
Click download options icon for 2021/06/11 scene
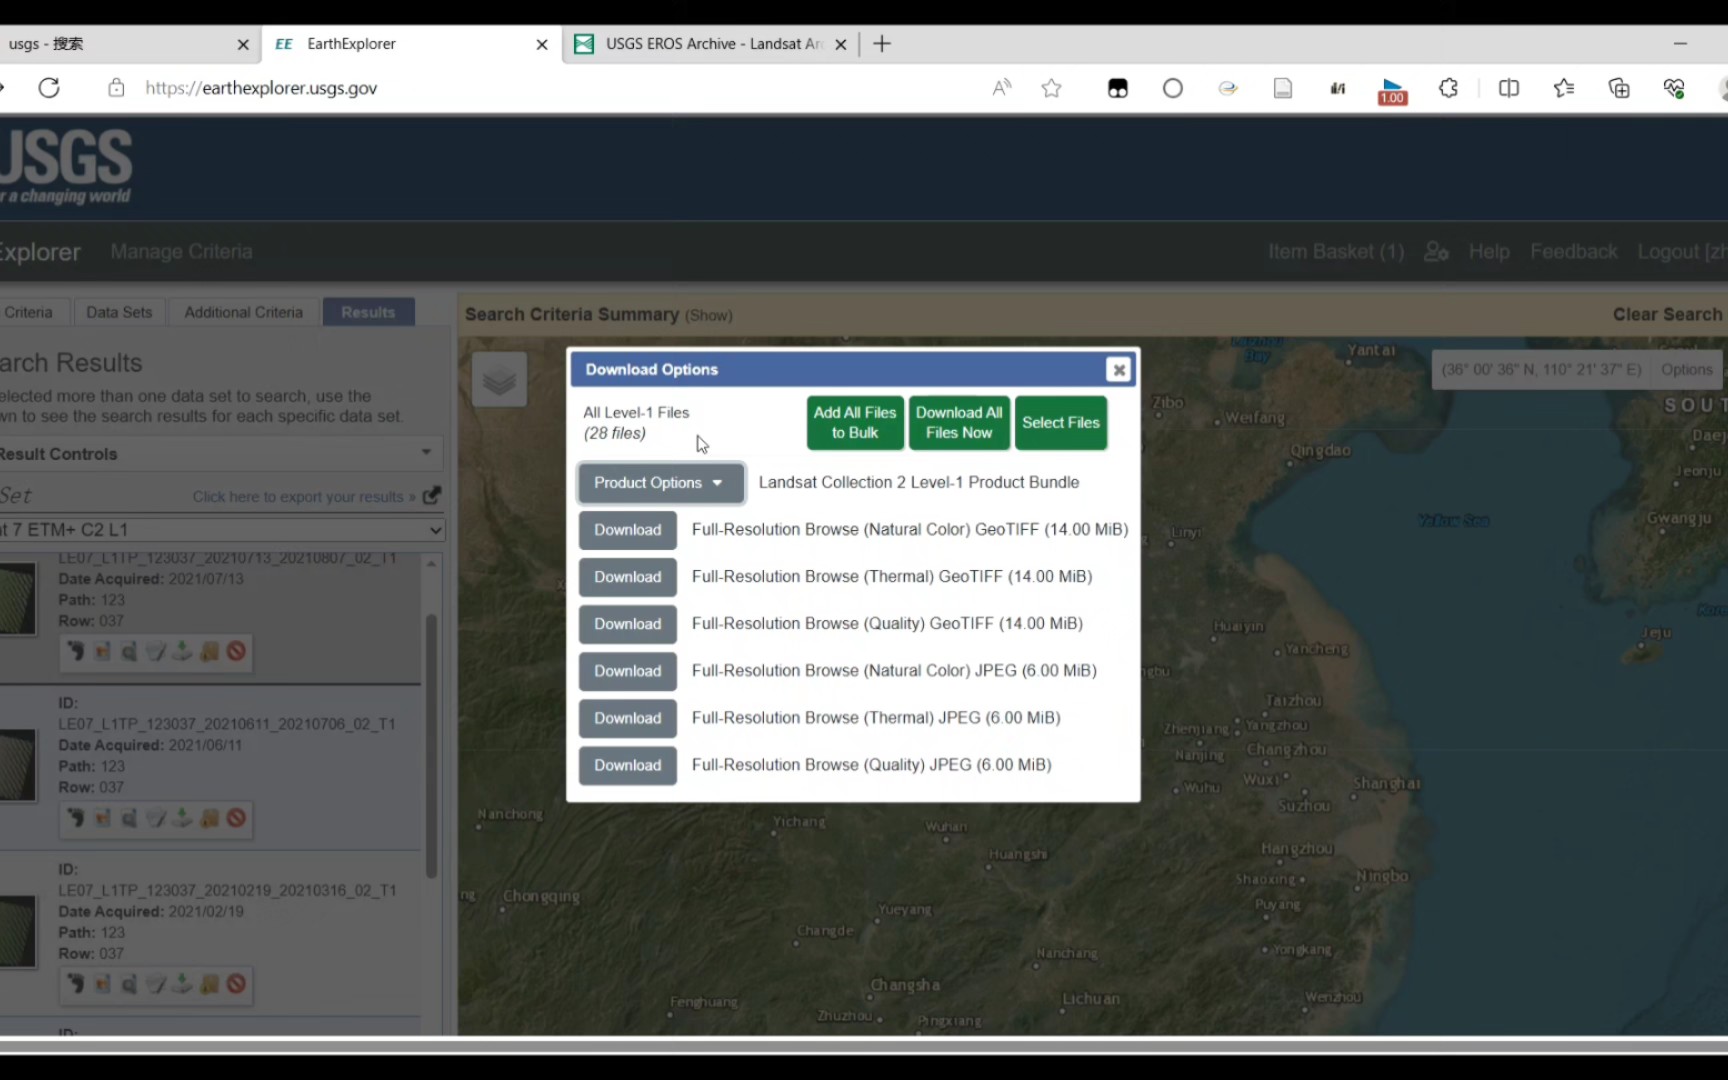pyautogui.click(x=182, y=818)
